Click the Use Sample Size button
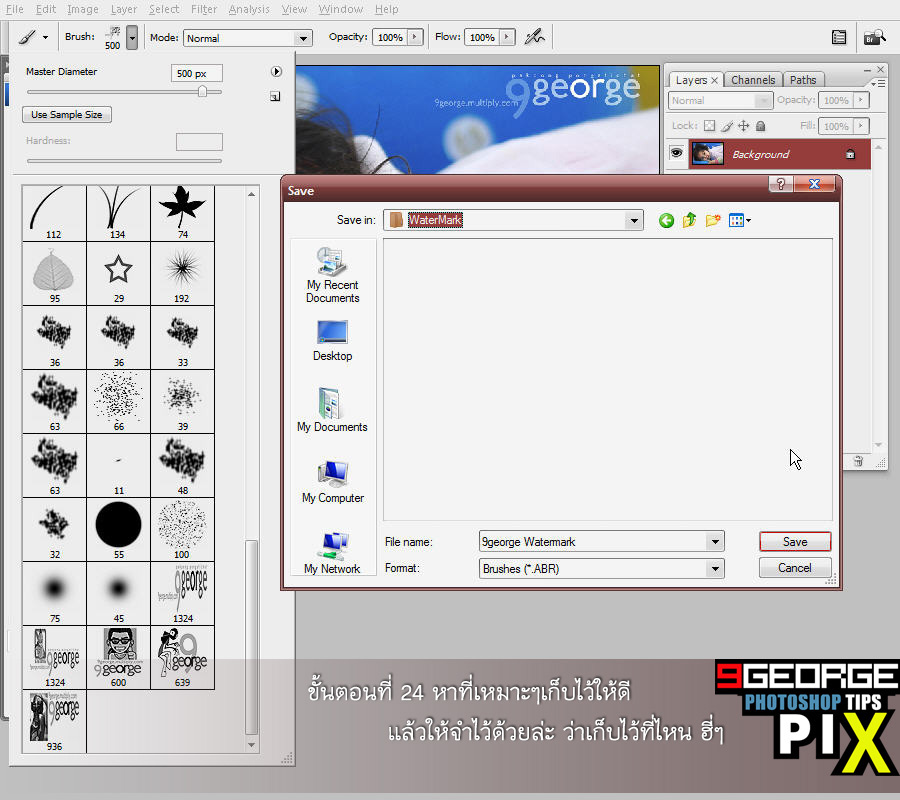The image size is (900, 800). point(67,115)
